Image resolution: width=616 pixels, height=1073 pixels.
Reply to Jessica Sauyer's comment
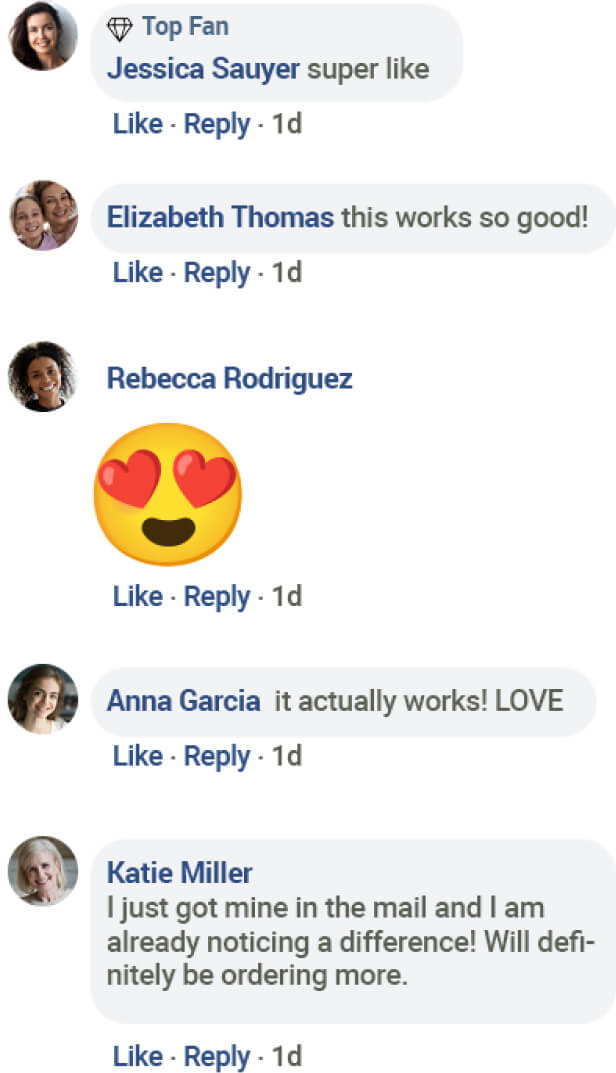(217, 124)
